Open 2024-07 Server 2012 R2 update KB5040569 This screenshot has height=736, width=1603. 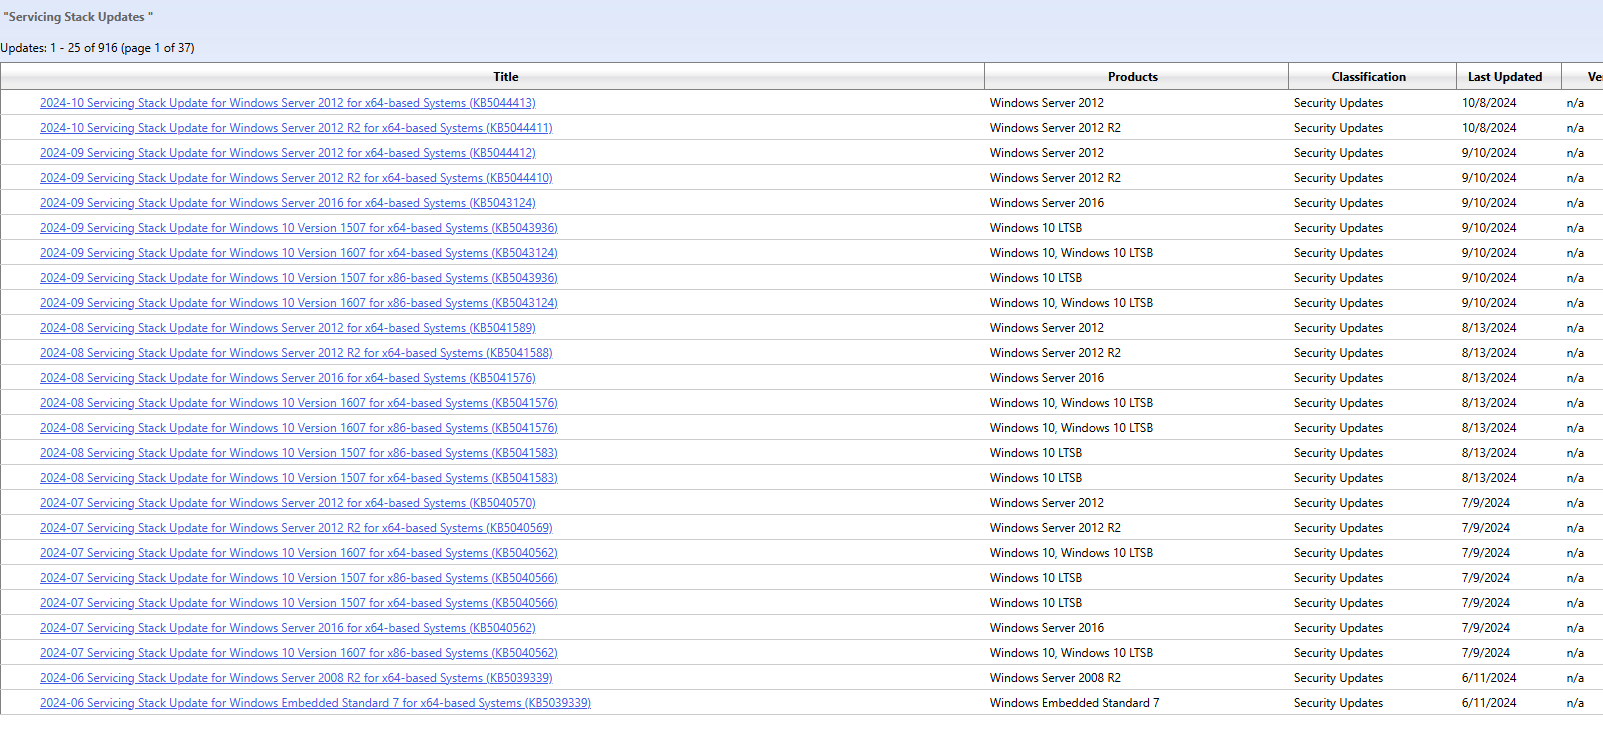296,528
